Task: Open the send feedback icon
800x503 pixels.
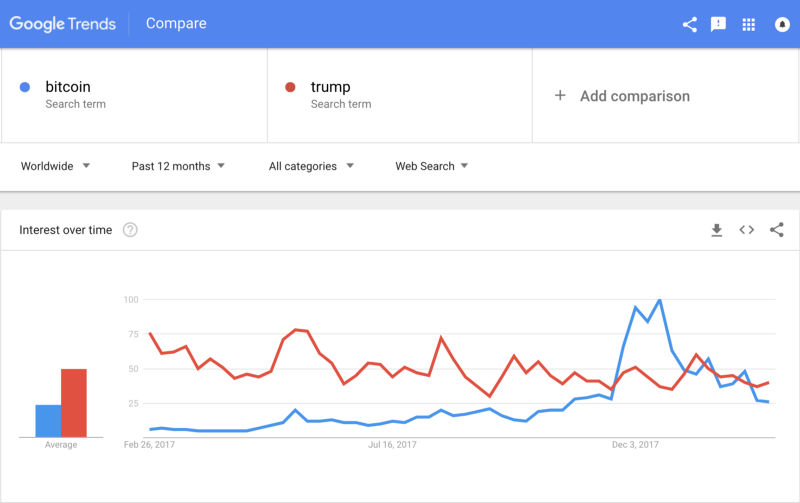Action: pos(718,24)
